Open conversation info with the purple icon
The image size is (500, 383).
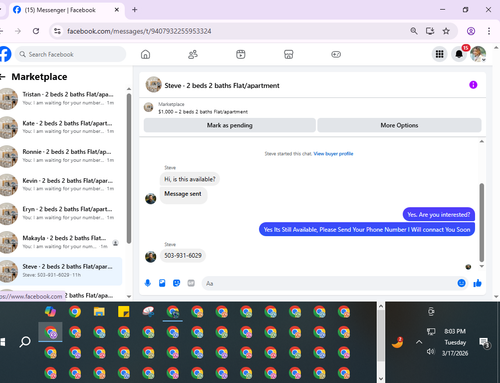[473, 85]
